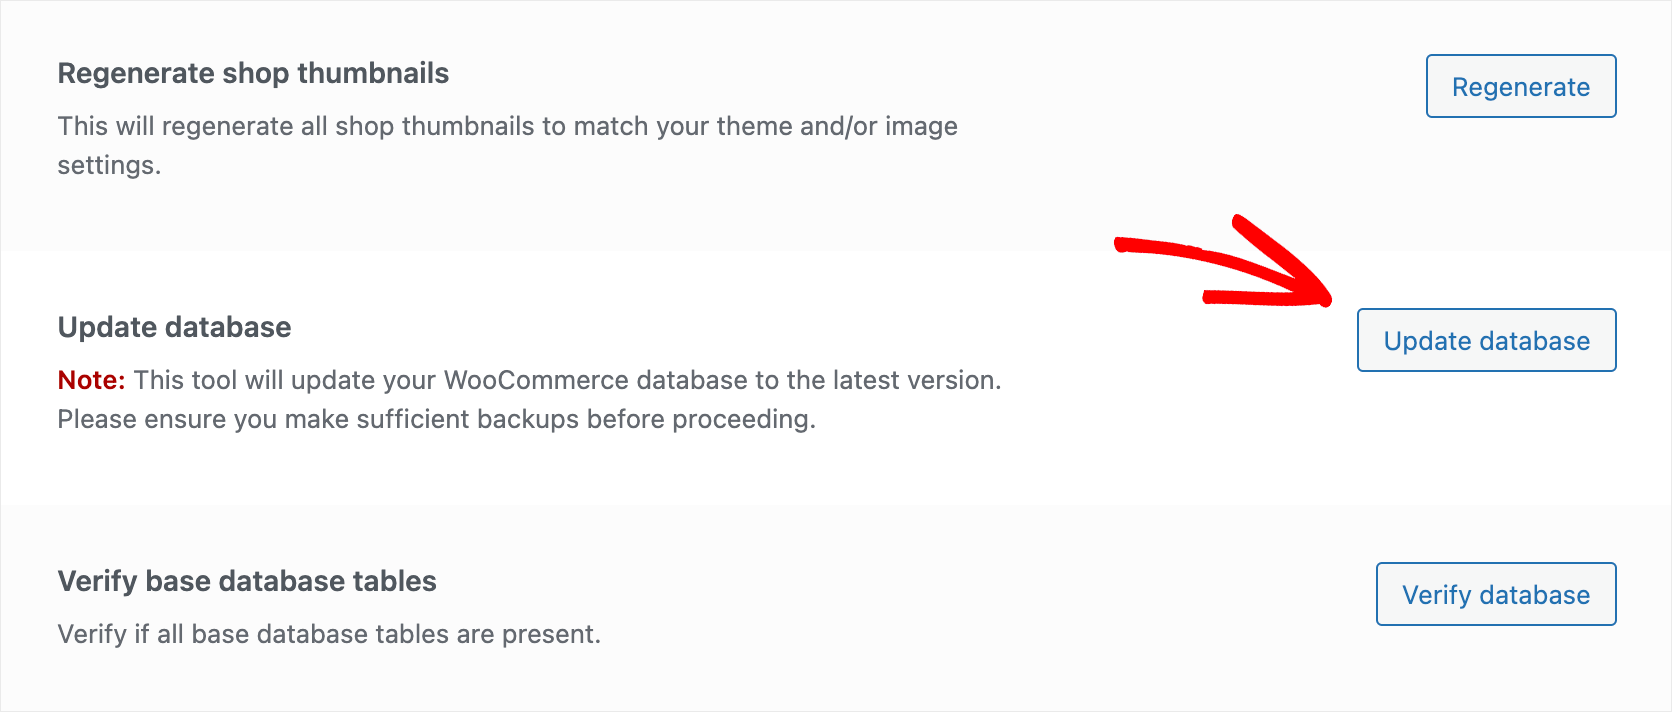Click the red 'Note:' label text
This screenshot has height=712, width=1672.
click(91, 380)
